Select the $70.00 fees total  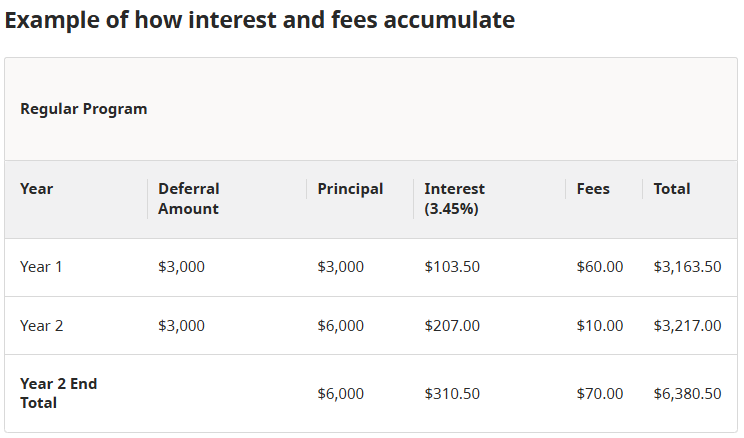(x=600, y=393)
